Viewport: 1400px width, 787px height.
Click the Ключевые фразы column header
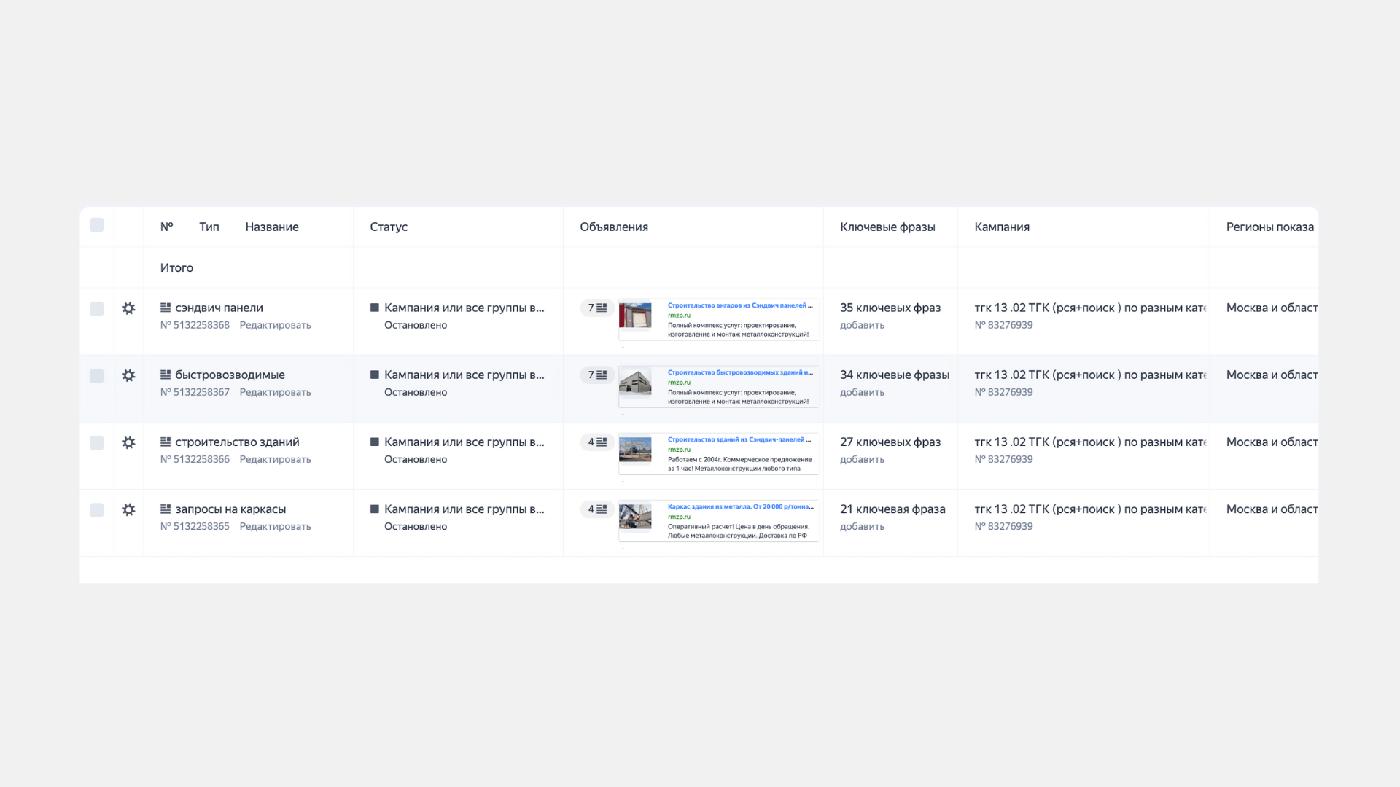(x=888, y=227)
